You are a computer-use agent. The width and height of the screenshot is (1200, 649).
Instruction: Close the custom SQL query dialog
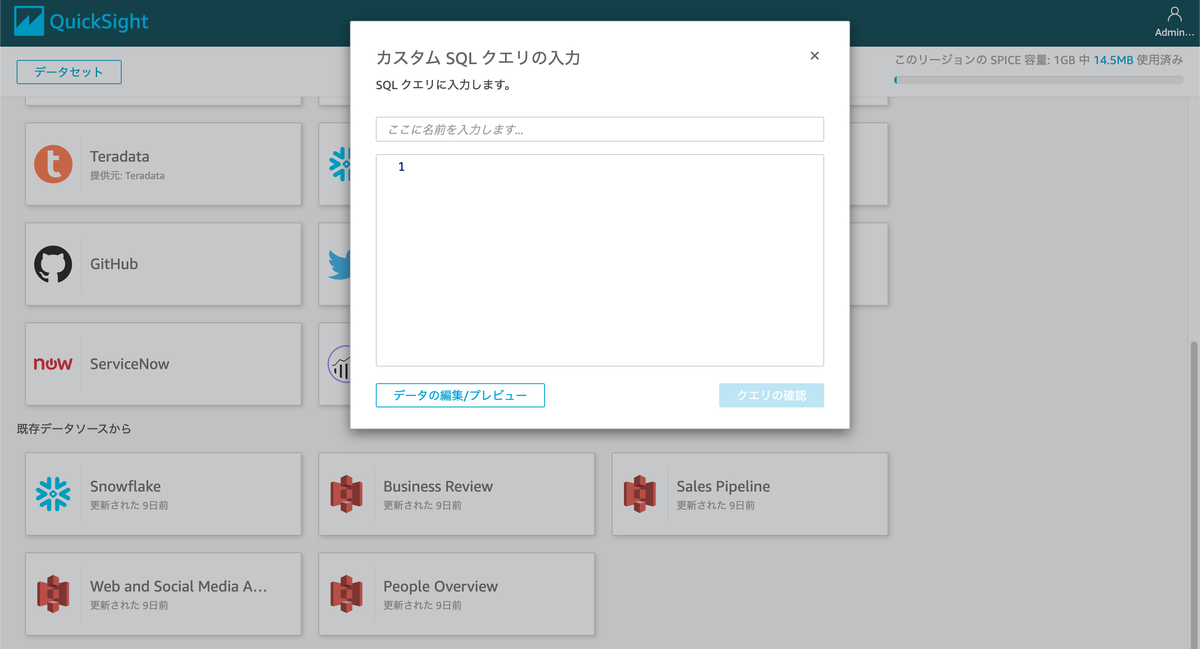coord(814,56)
